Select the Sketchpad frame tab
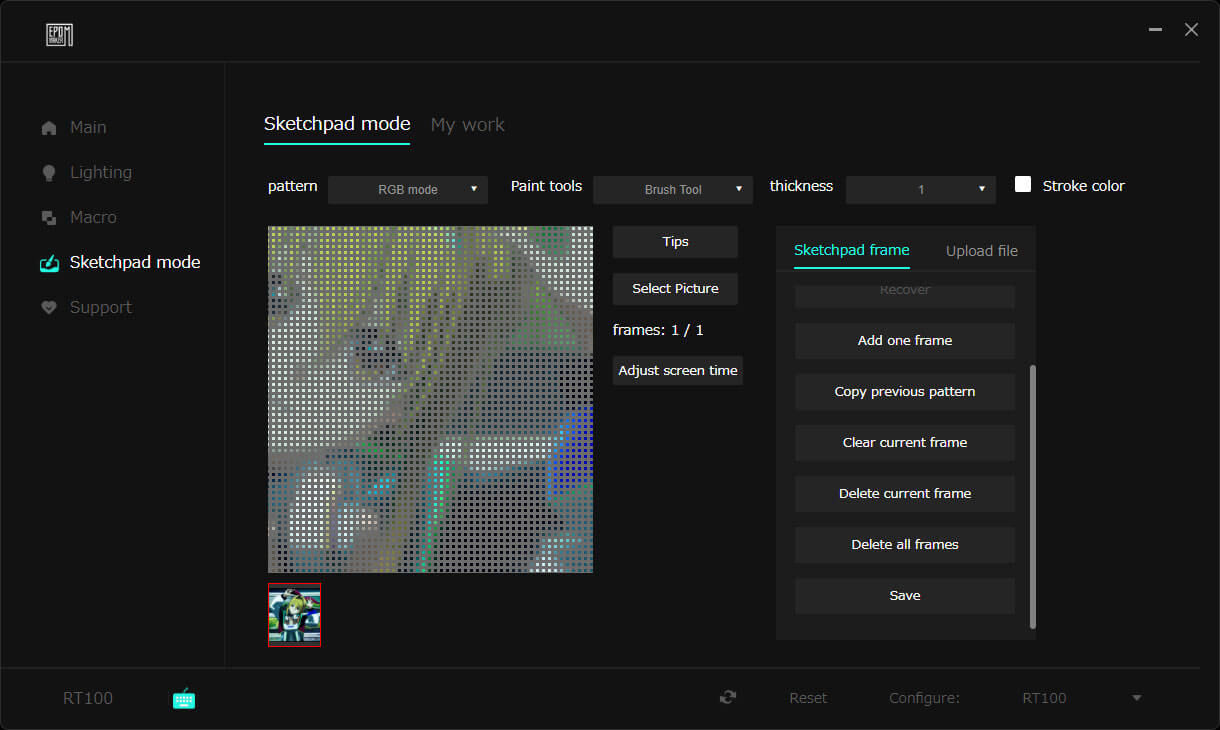The image size is (1220, 730). (852, 250)
